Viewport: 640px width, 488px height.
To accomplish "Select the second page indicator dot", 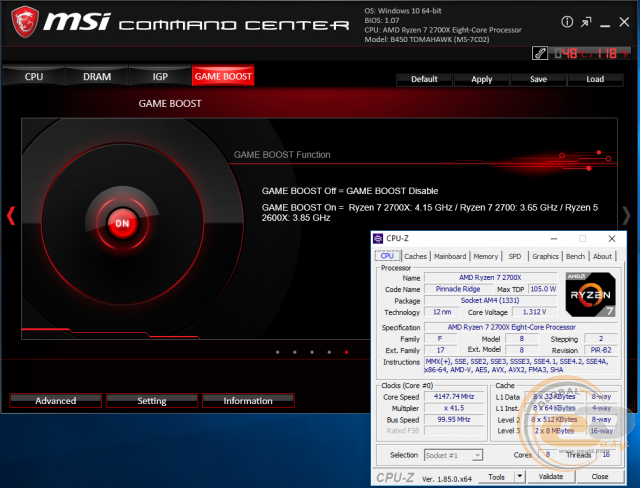I will [x=295, y=352].
